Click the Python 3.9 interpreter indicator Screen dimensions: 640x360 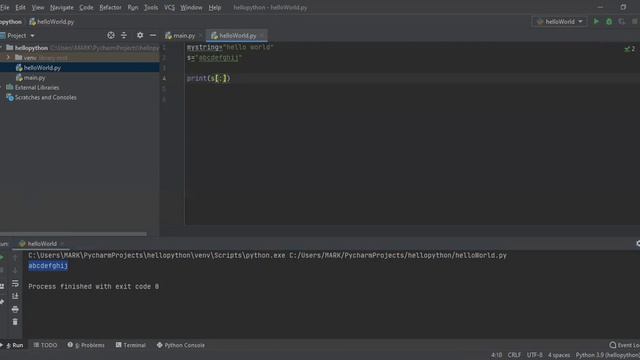pyautogui.click(x=608, y=355)
